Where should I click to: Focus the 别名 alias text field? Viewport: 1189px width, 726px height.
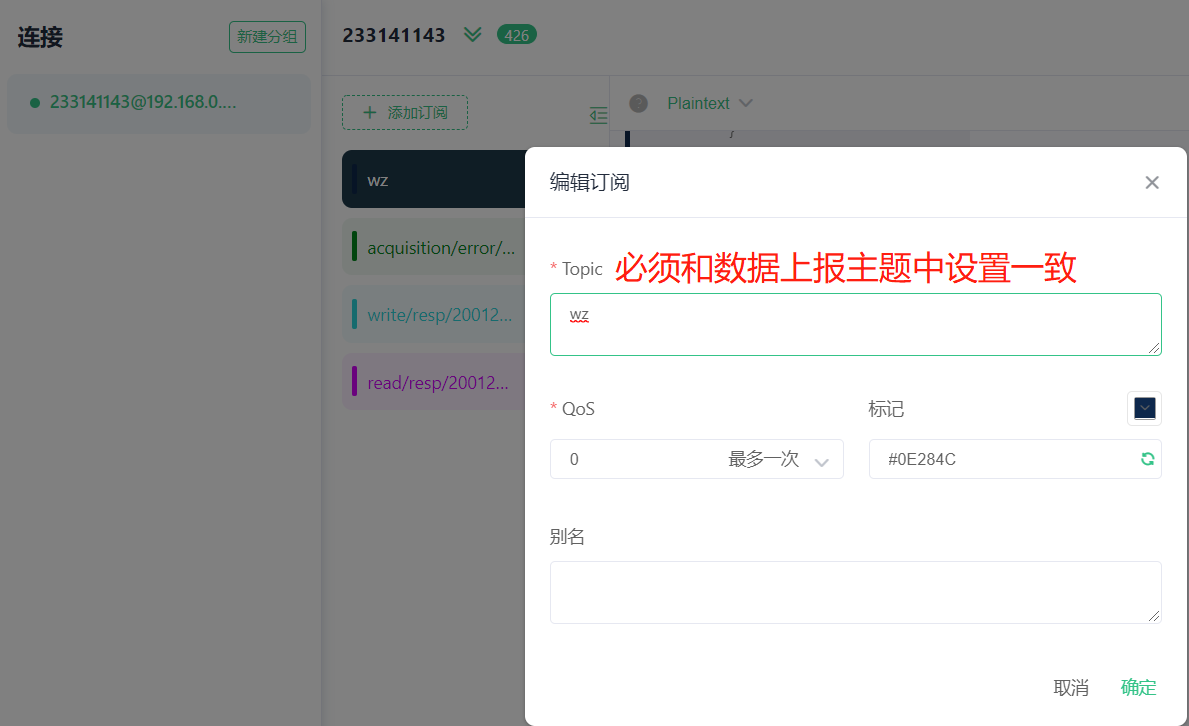point(855,592)
